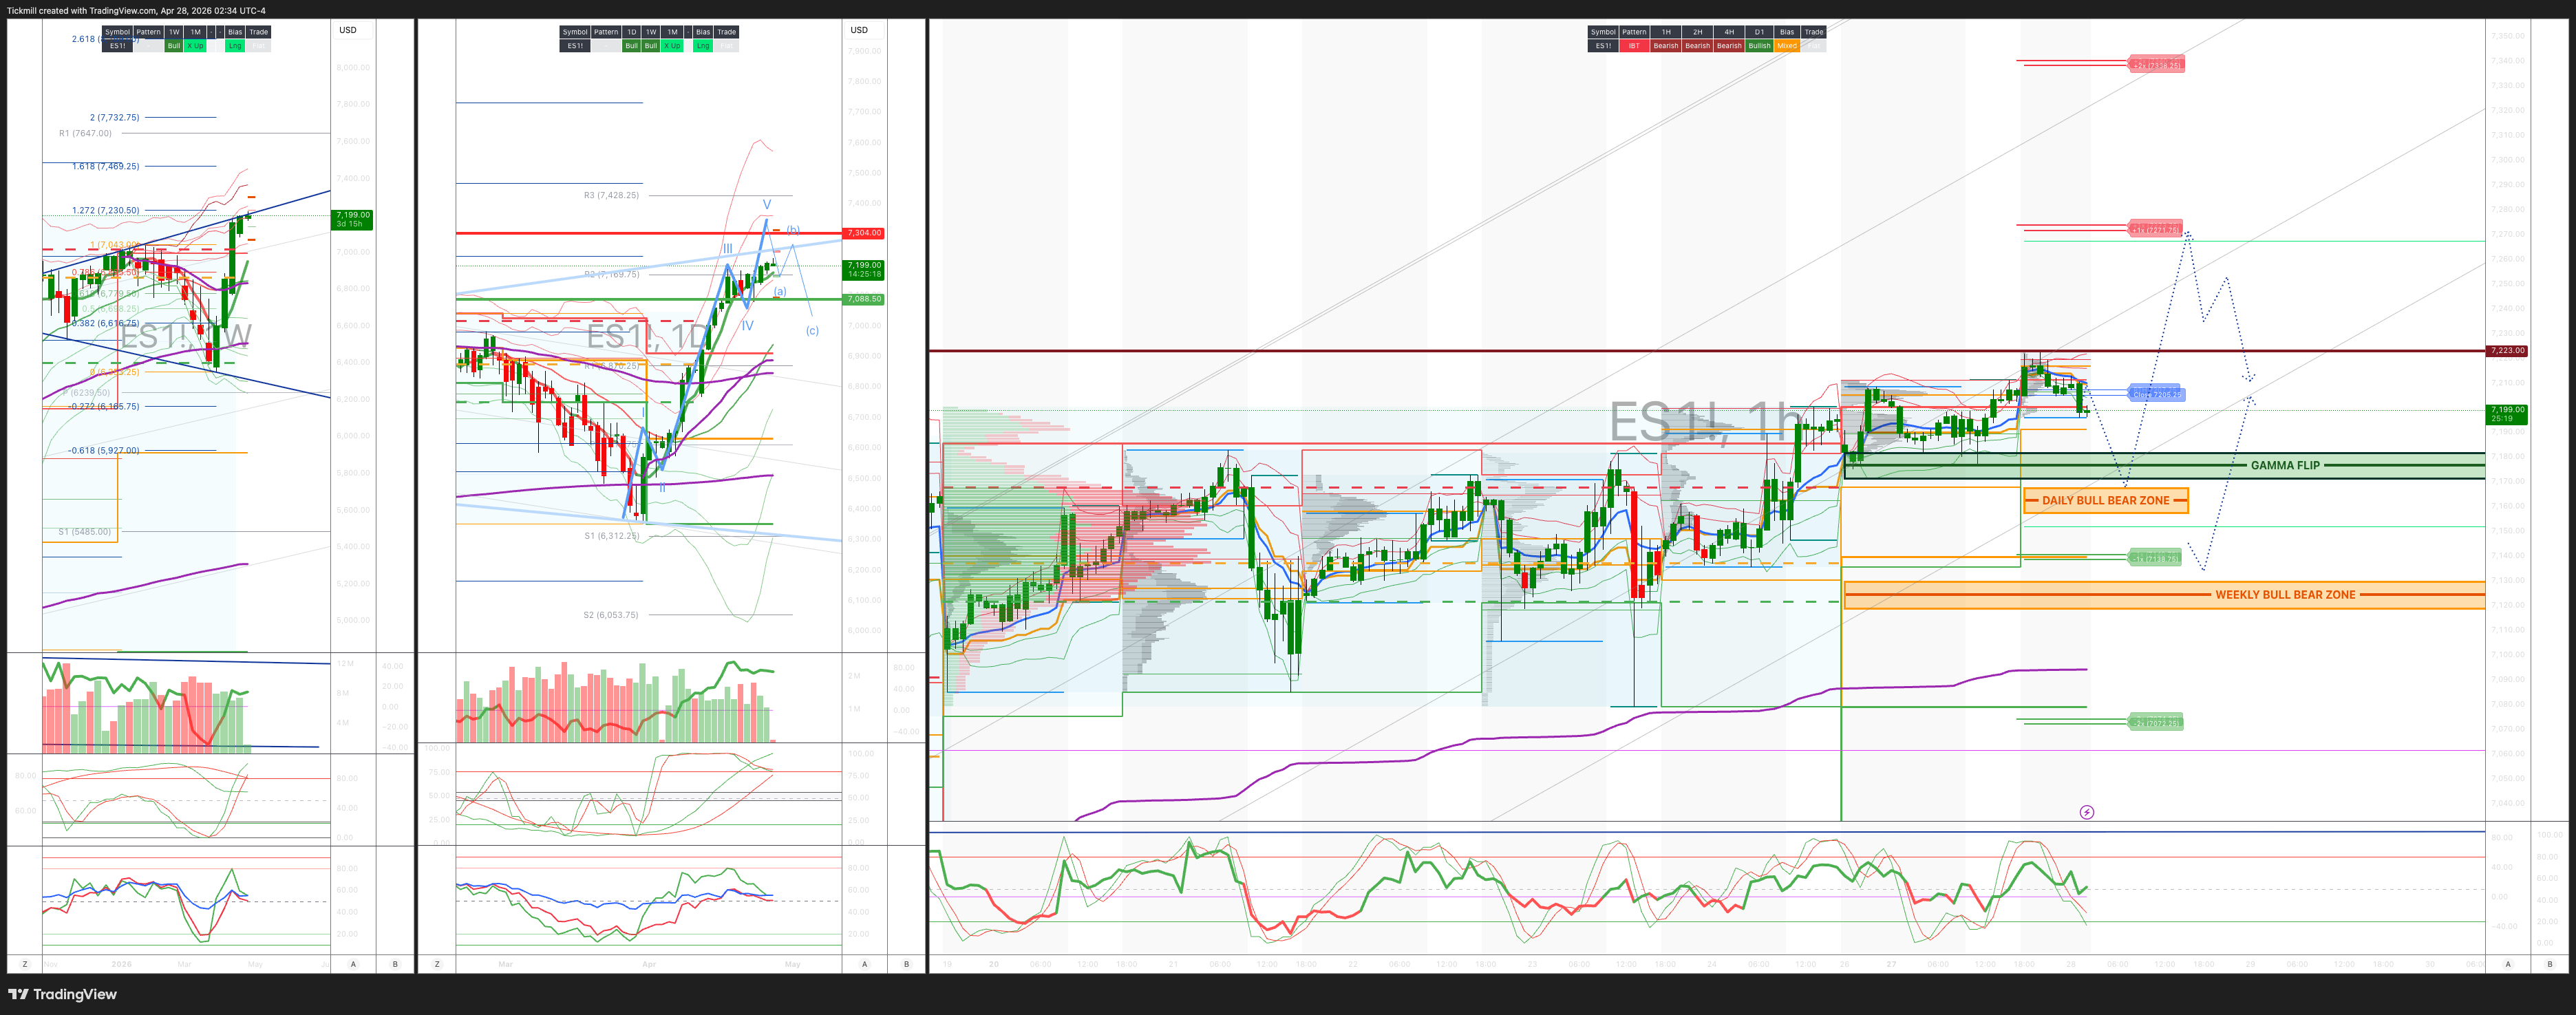Select the 4H header cell in the 1h chart table
The image size is (2576, 1015).
click(1728, 32)
